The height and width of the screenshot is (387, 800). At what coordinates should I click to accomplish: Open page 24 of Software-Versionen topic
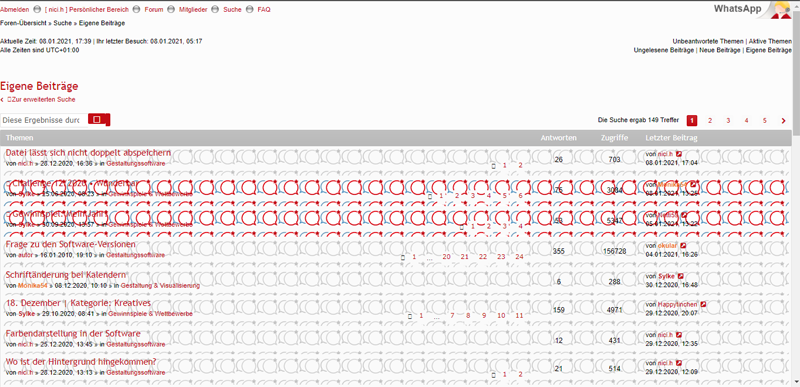pyautogui.click(x=519, y=257)
